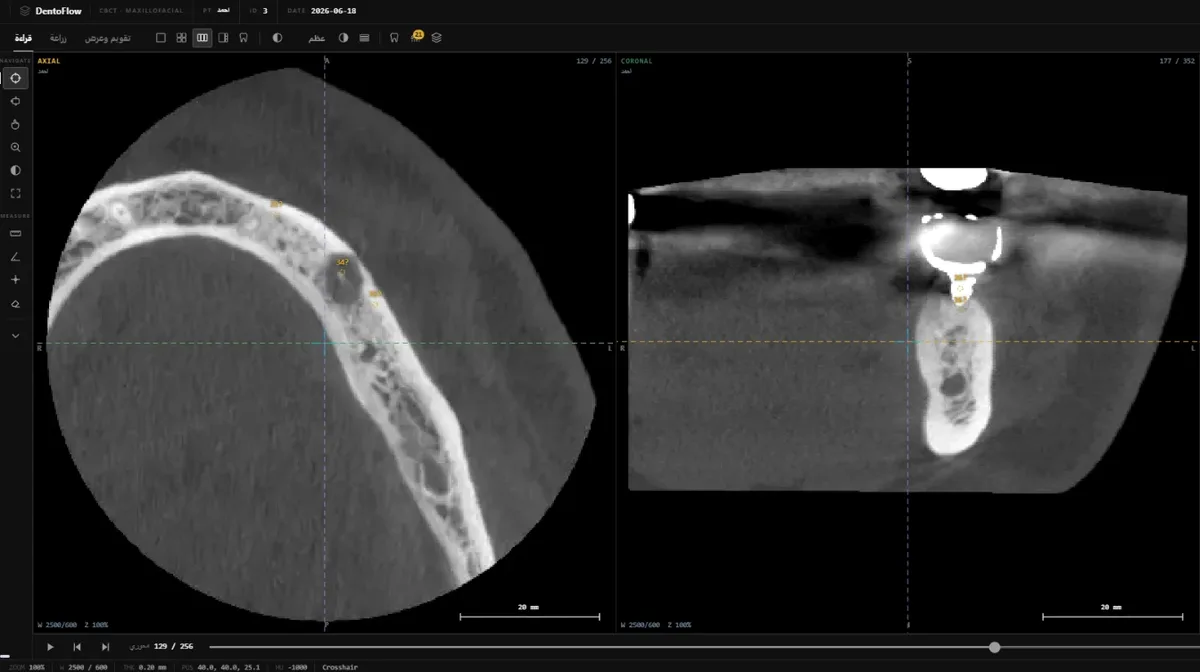The image size is (1200, 672).
Task: Toggle the half-circle invert icon in toolbar
Action: pyautogui.click(x=277, y=37)
